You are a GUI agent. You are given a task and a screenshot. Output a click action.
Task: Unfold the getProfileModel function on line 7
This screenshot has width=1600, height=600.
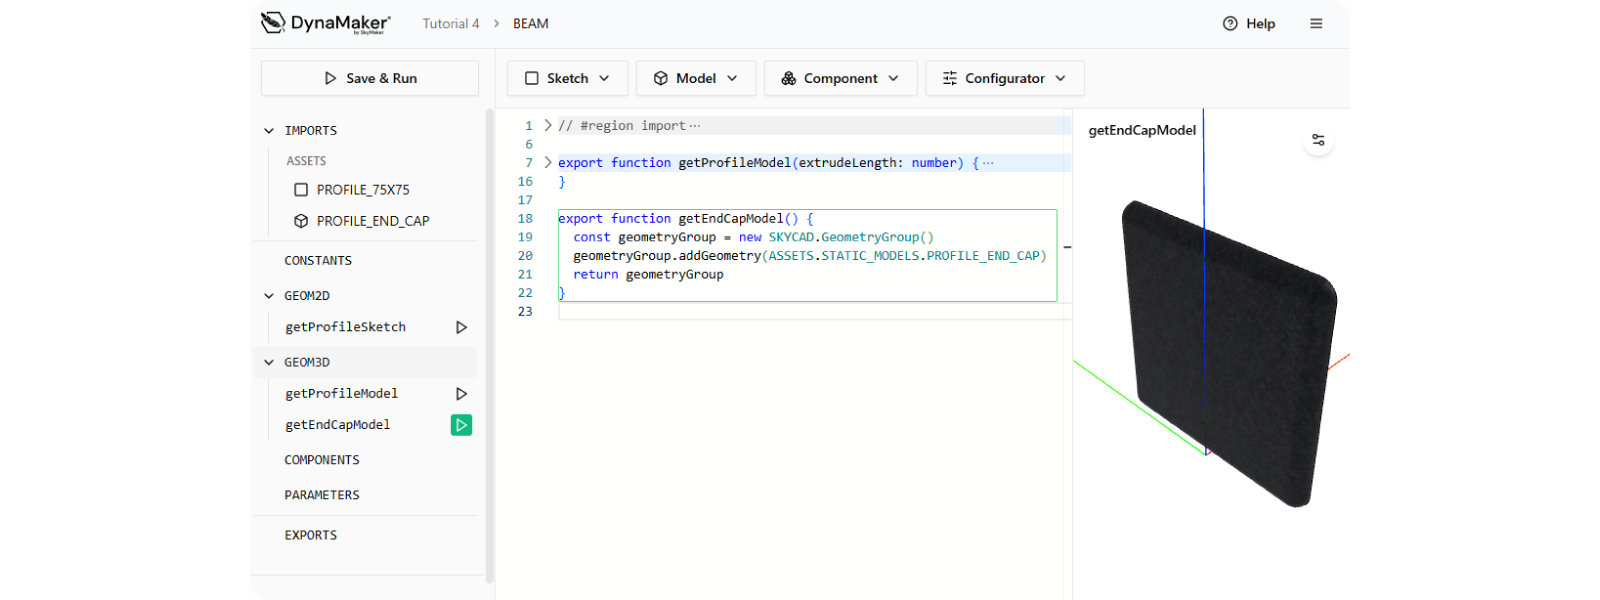pos(547,163)
